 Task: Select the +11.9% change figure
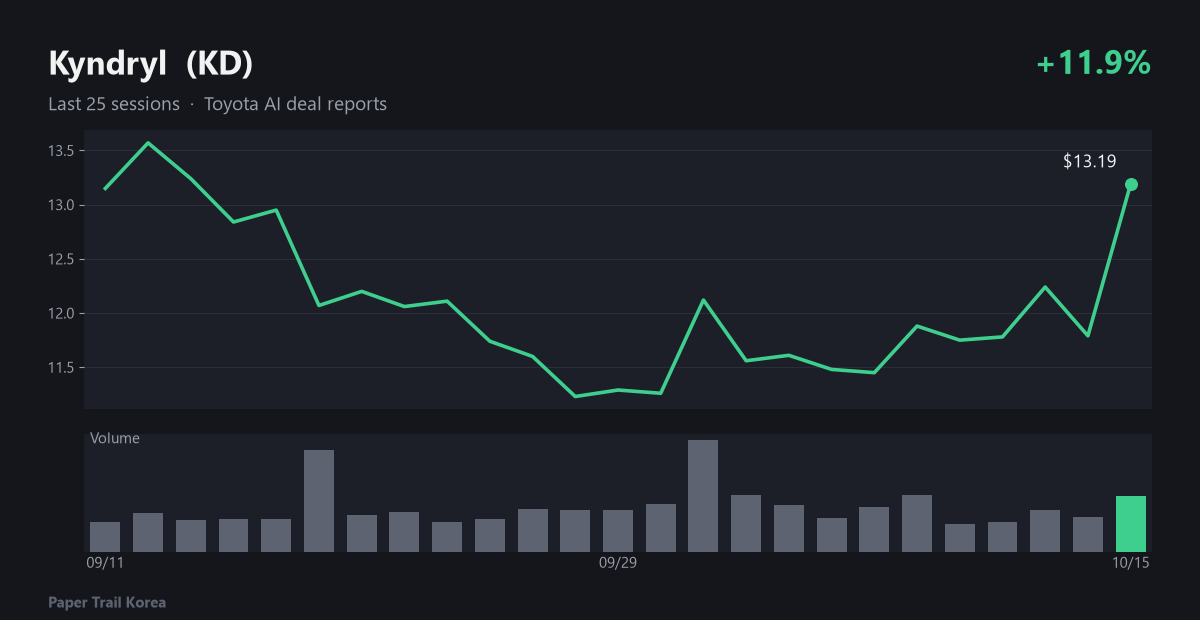[x=1094, y=63]
